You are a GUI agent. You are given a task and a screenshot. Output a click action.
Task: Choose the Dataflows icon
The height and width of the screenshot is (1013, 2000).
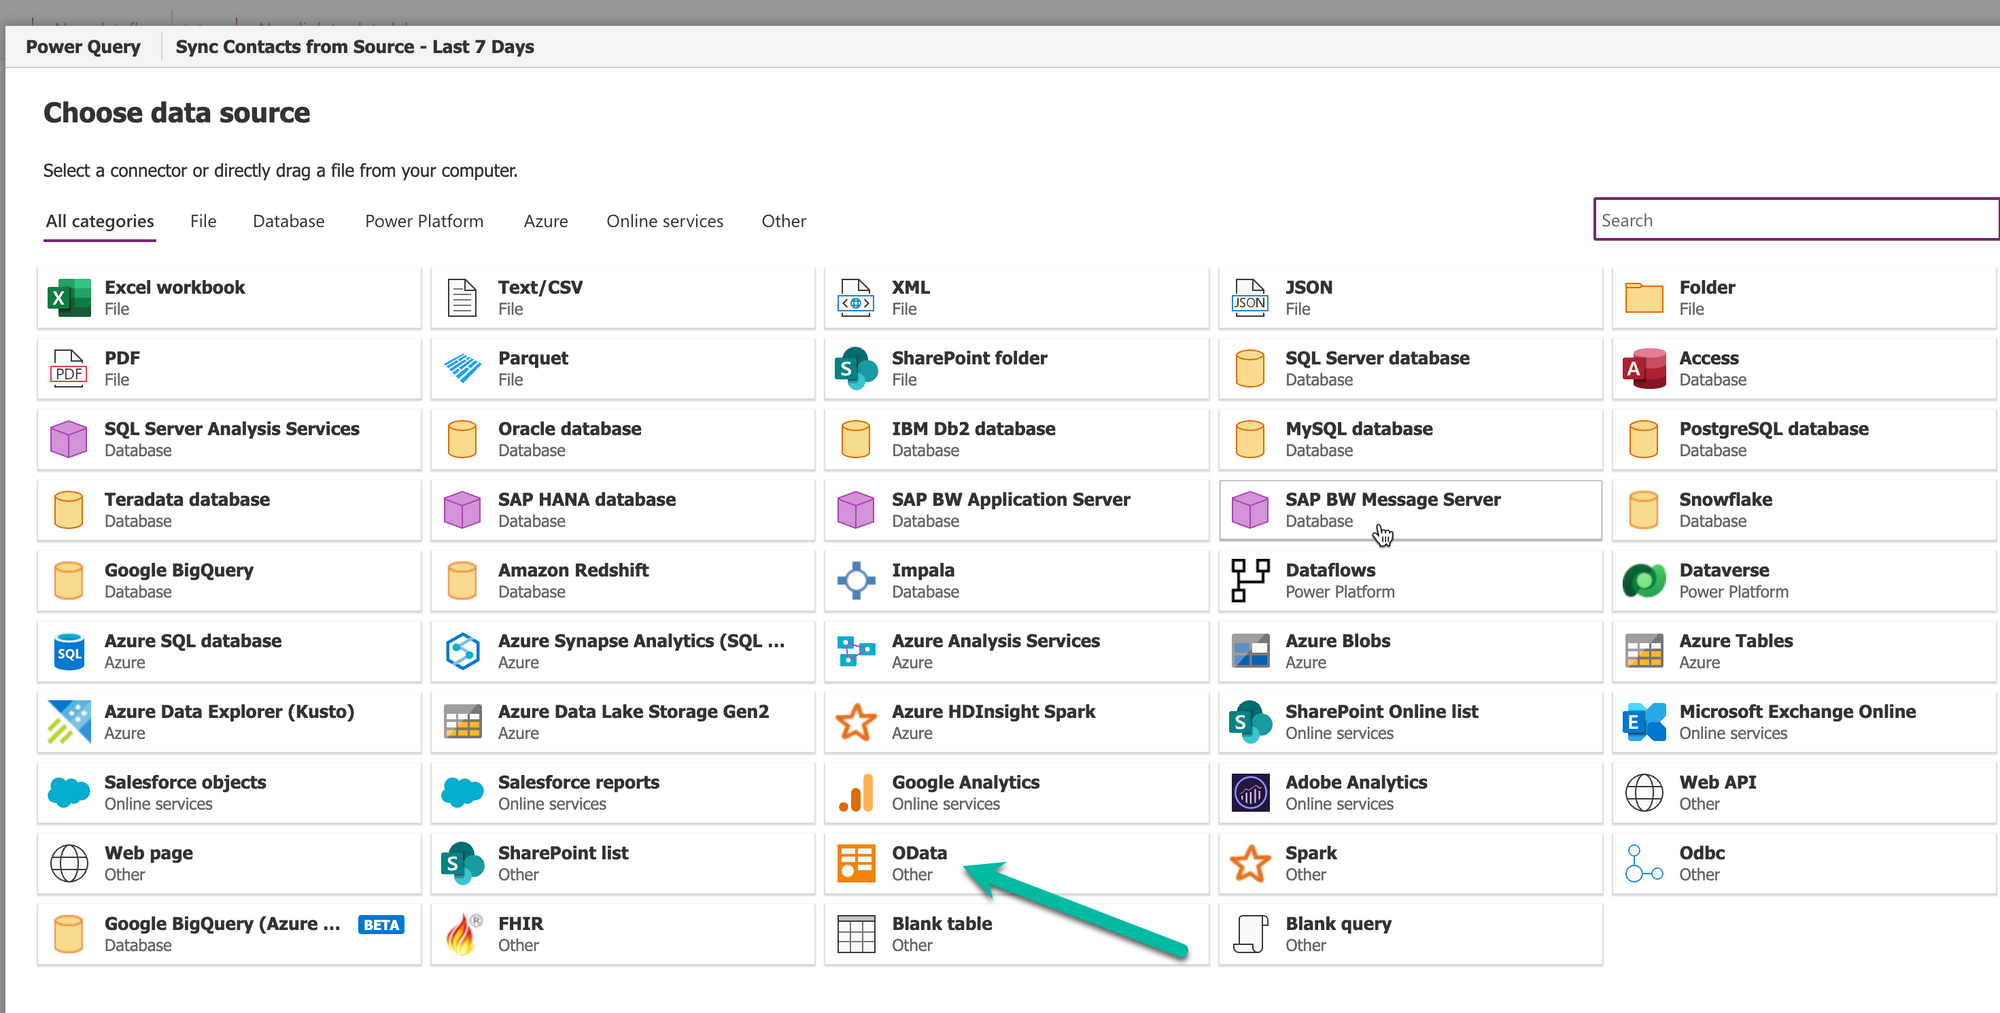1250,581
